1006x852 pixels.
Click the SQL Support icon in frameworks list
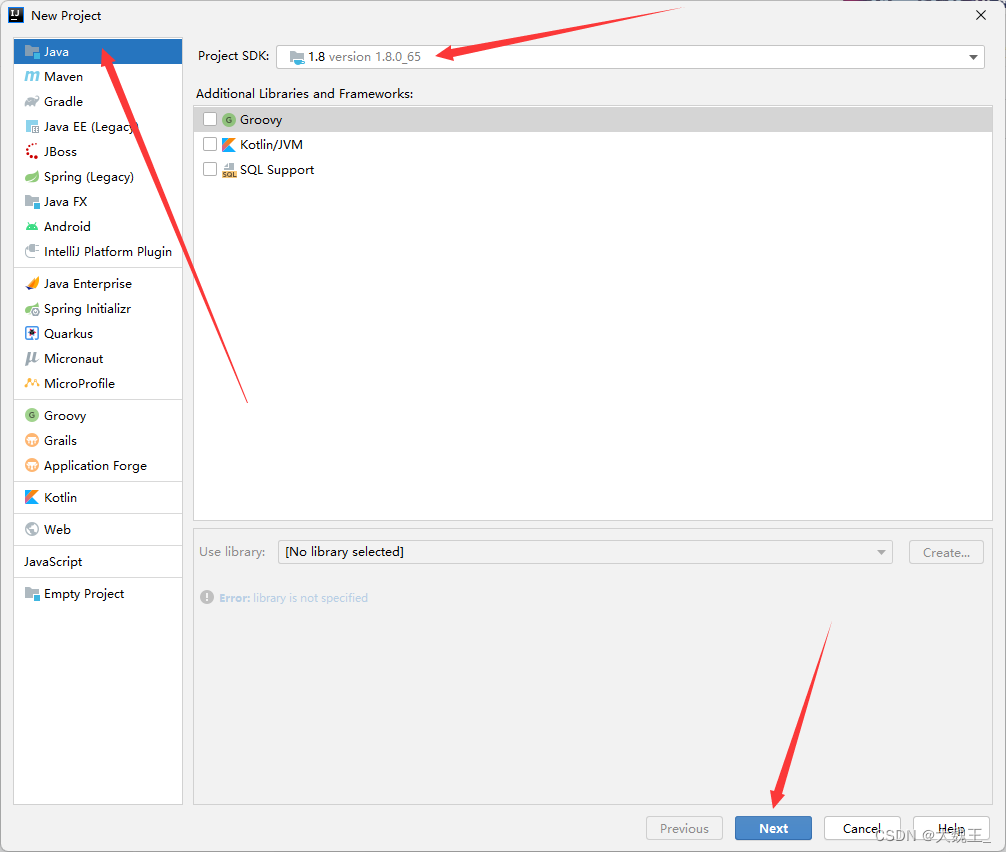[x=229, y=170]
